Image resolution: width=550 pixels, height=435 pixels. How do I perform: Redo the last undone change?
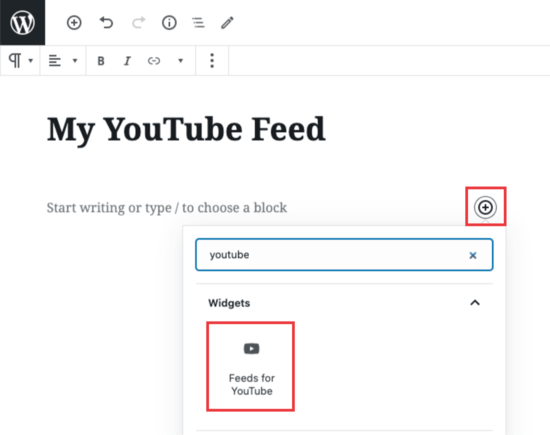click(139, 23)
